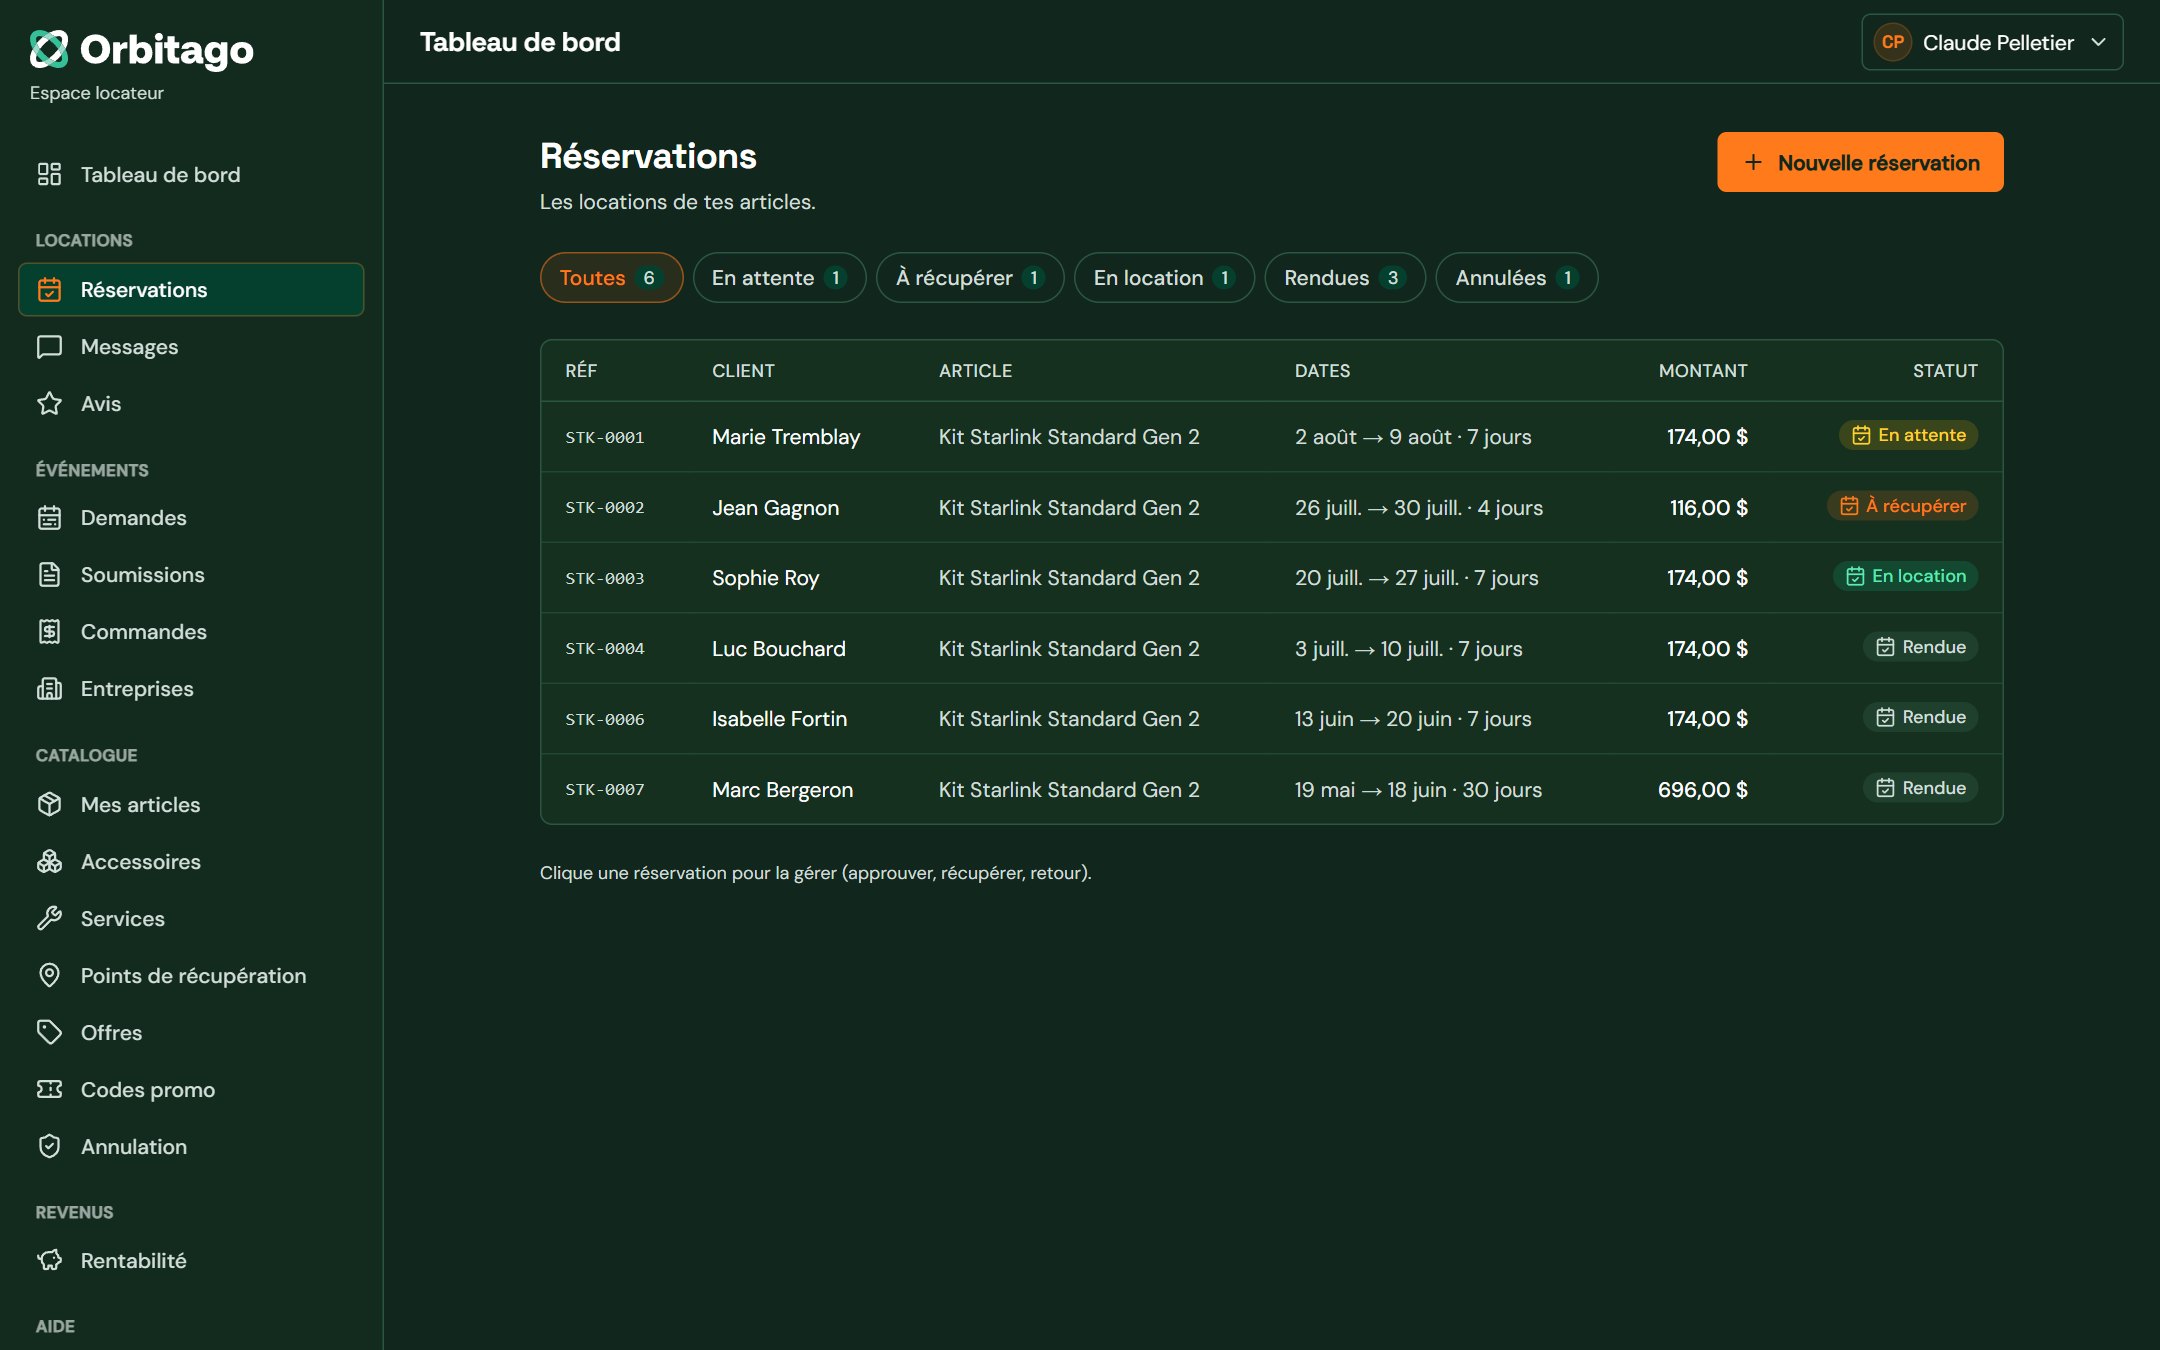This screenshot has width=2160, height=1350.
Task: Click the Tableau de bord header title
Action: (520, 42)
